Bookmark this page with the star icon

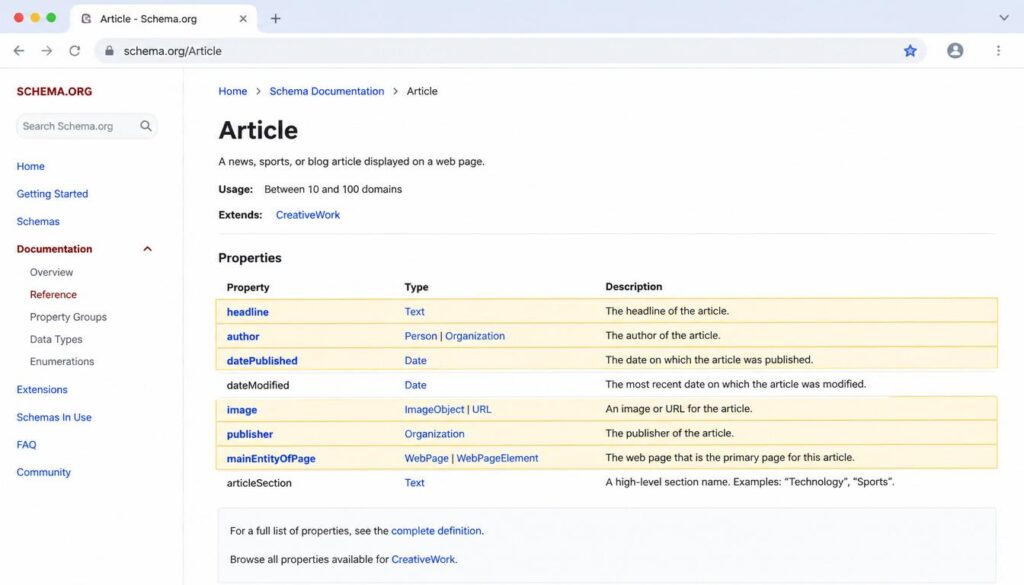(x=910, y=51)
